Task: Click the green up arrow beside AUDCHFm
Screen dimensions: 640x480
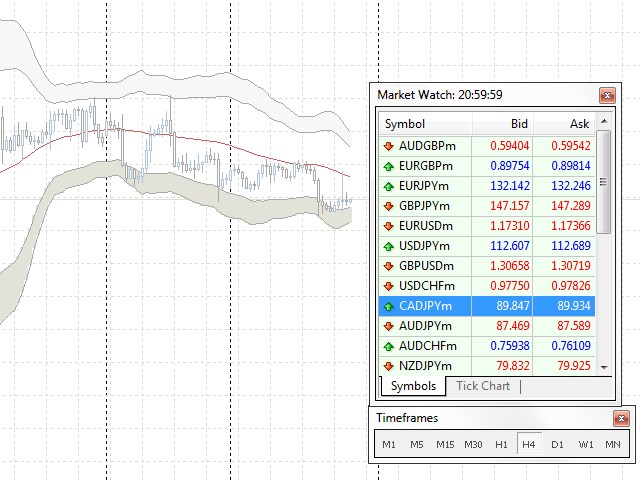Action: [388, 346]
